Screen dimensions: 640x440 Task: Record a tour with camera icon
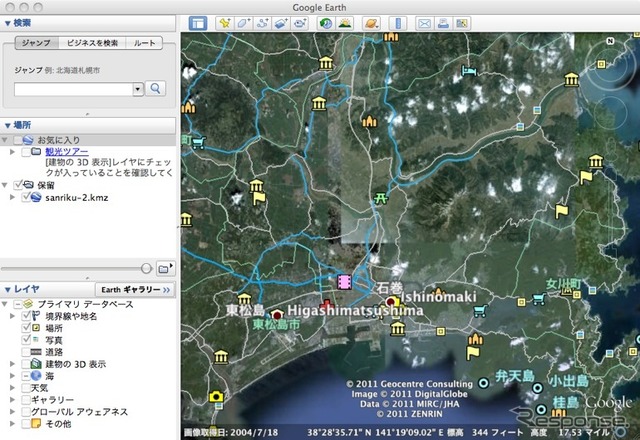(x=300, y=23)
